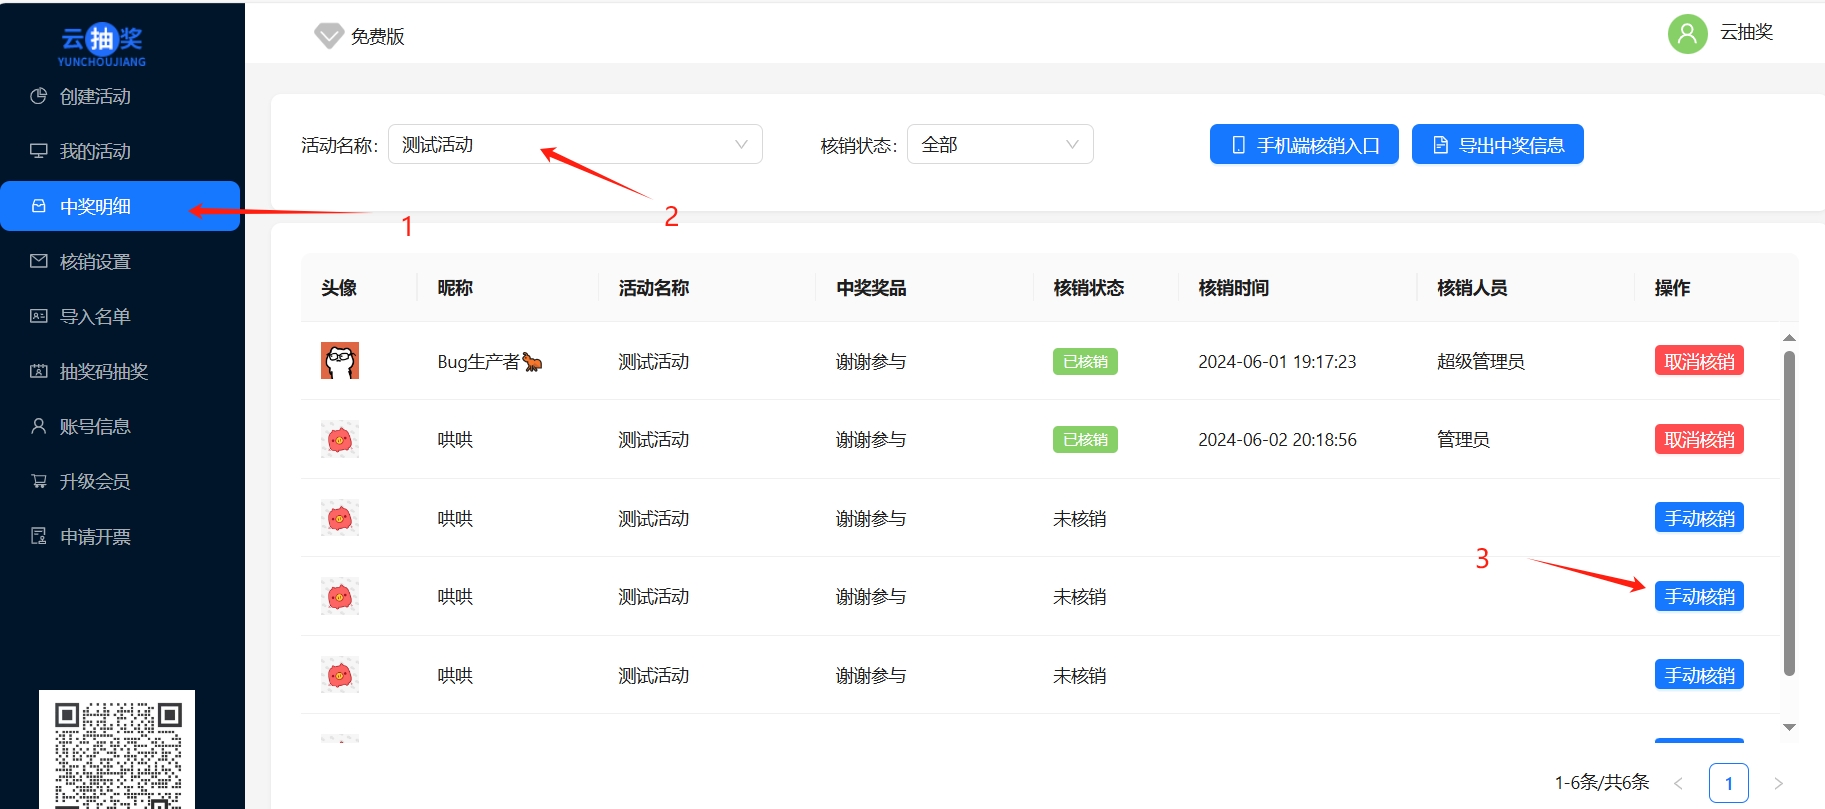This screenshot has width=1825, height=809.
Task: Click the 账号信息 person icon
Action: 39,426
